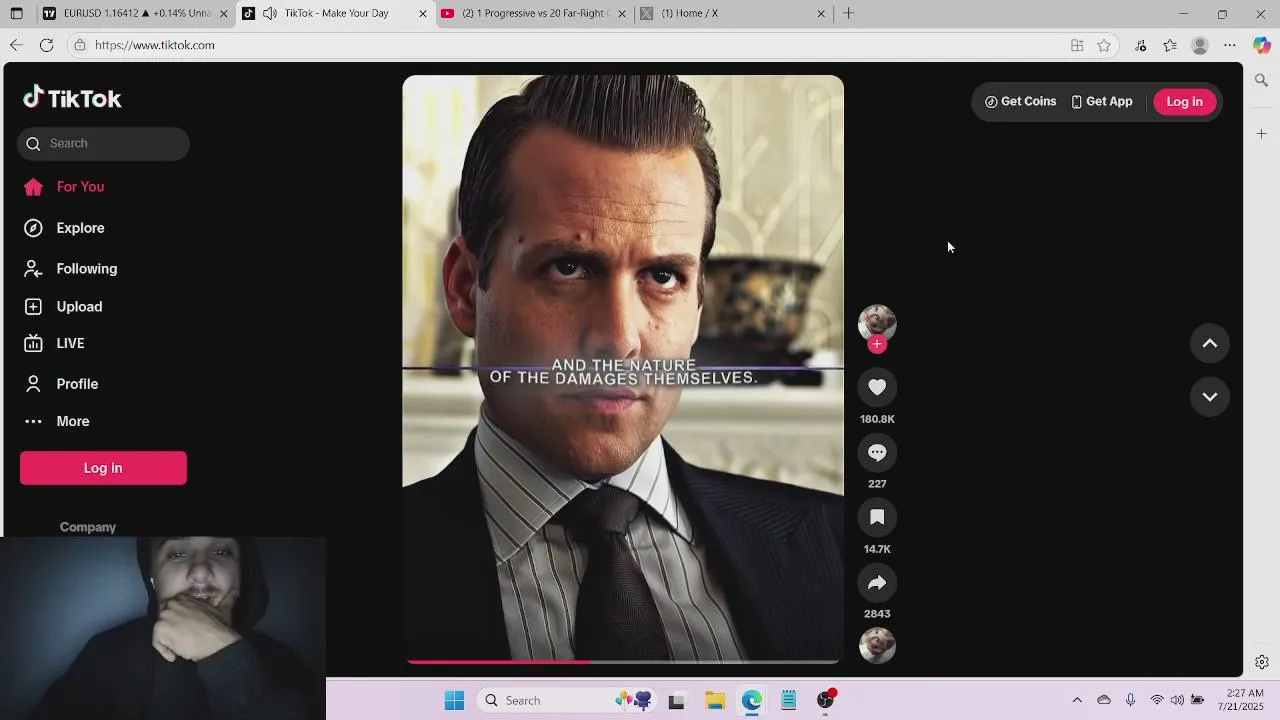This screenshot has height=720, width=1280.
Task: Open Edge sidebar search icon
Action: 1261,80
